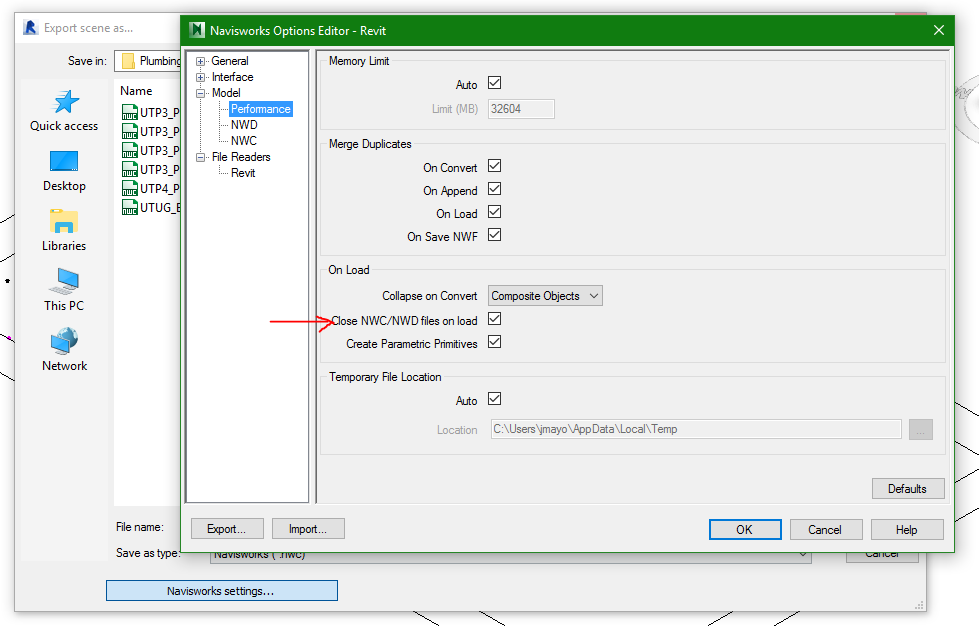979x626 pixels.
Task: Select first UTP3_P nwc file icon
Action: [129, 112]
